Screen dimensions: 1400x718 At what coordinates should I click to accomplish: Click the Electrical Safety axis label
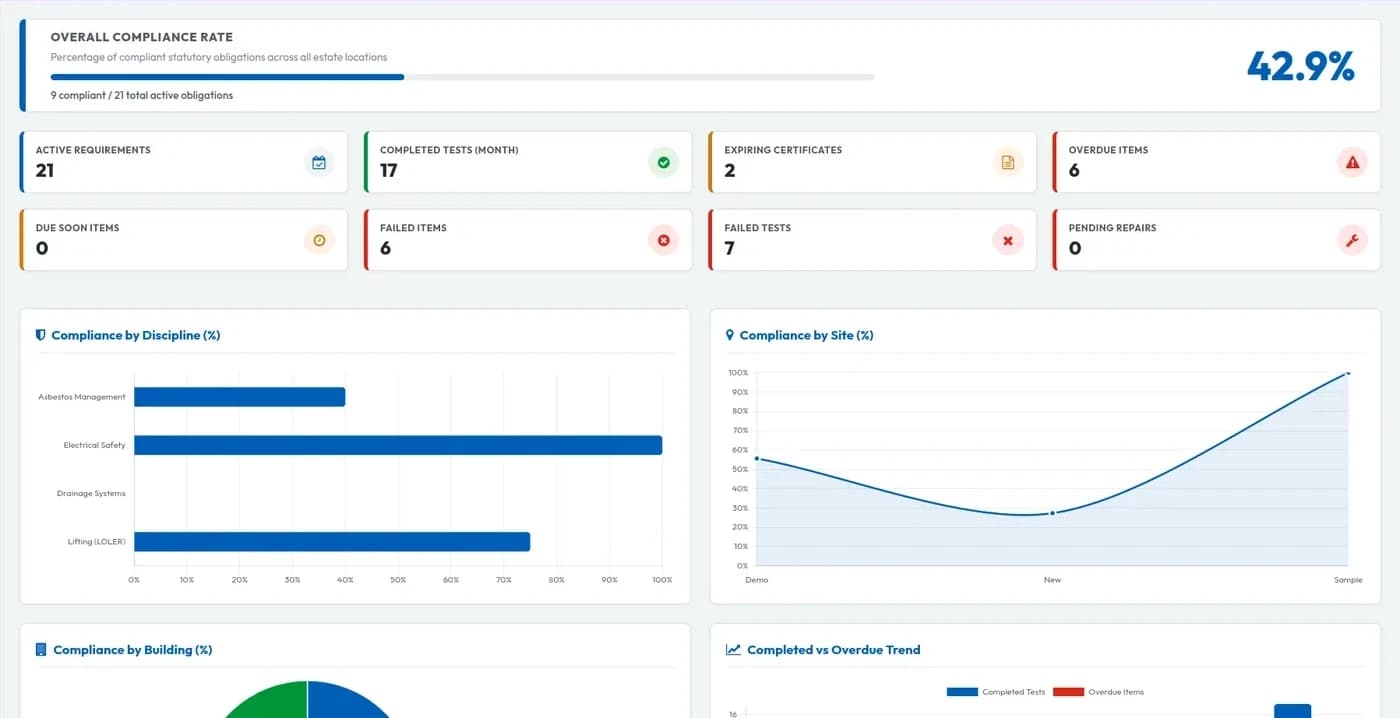[95, 445]
